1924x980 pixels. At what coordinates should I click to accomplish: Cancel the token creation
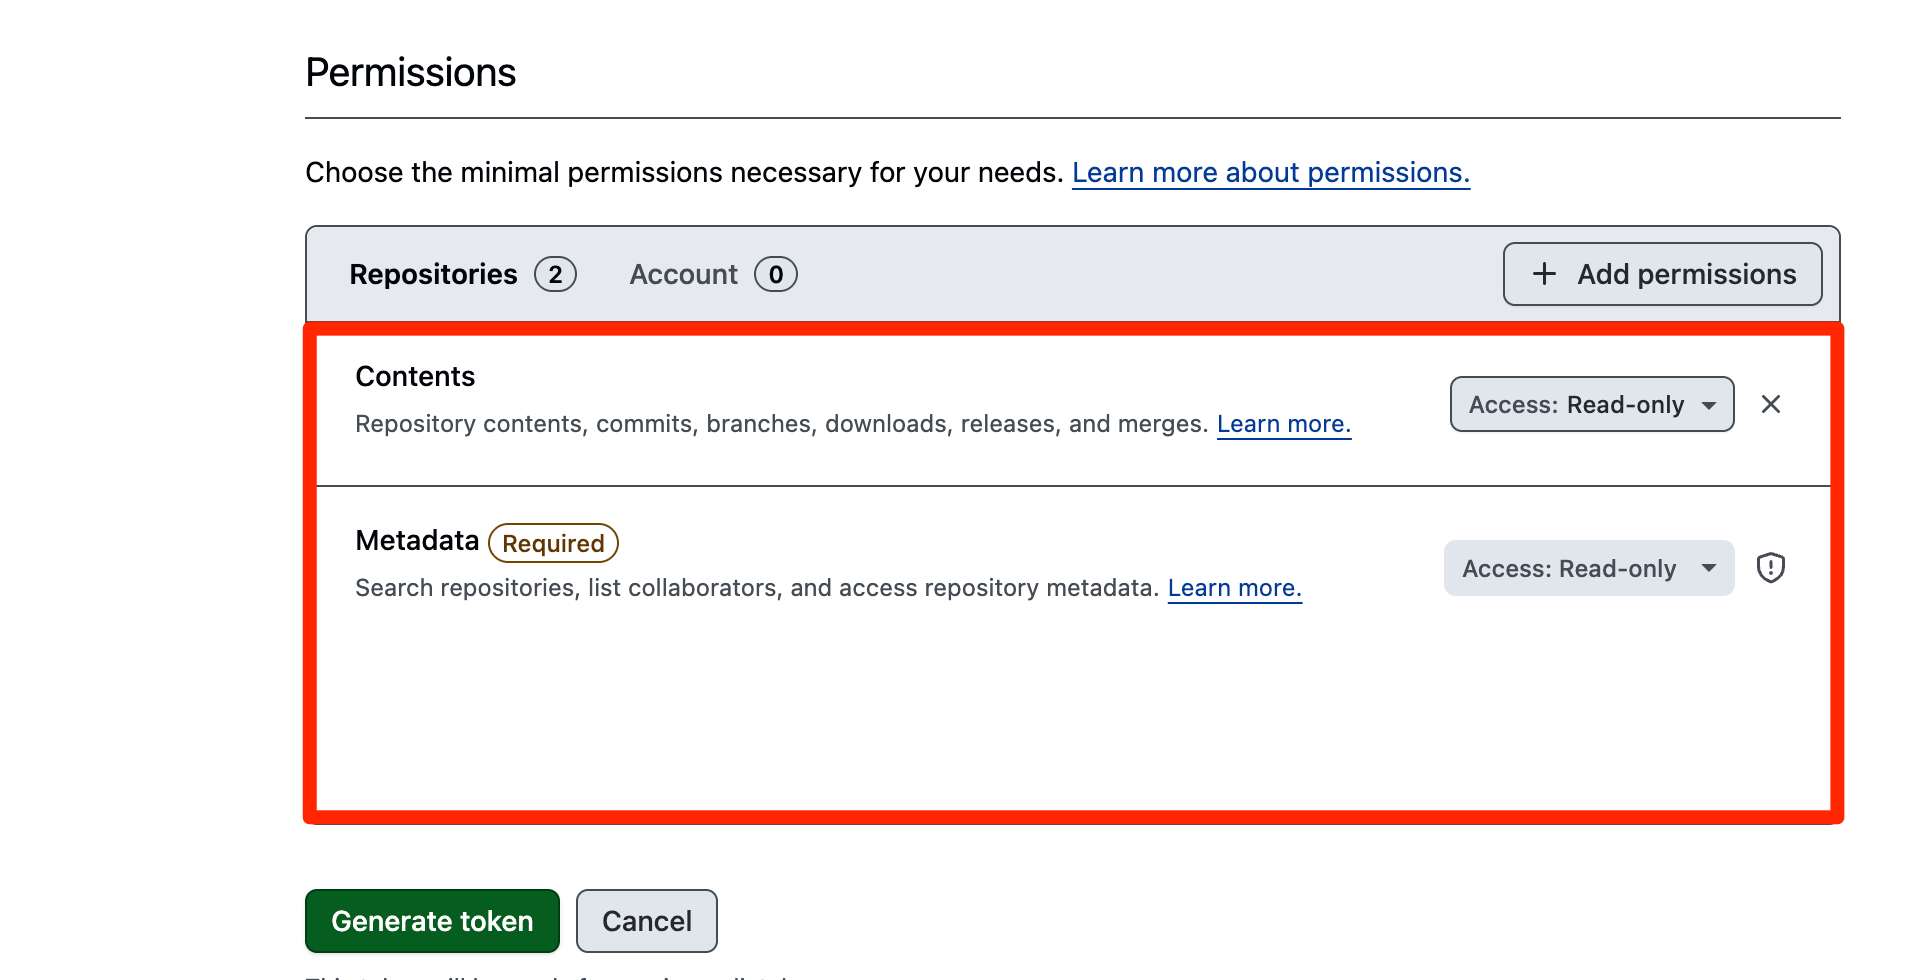point(646,921)
